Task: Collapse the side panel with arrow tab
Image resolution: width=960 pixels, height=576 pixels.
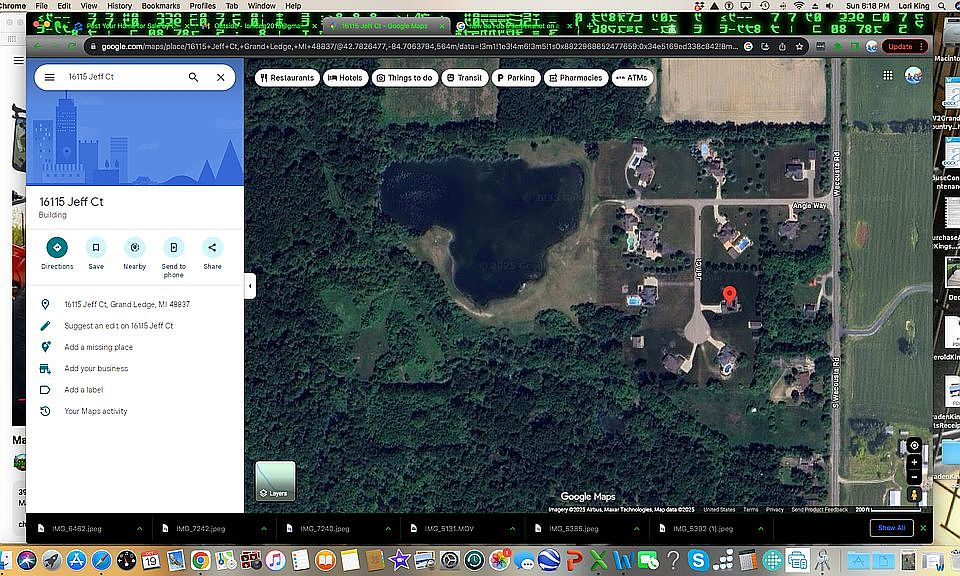Action: 250,287
